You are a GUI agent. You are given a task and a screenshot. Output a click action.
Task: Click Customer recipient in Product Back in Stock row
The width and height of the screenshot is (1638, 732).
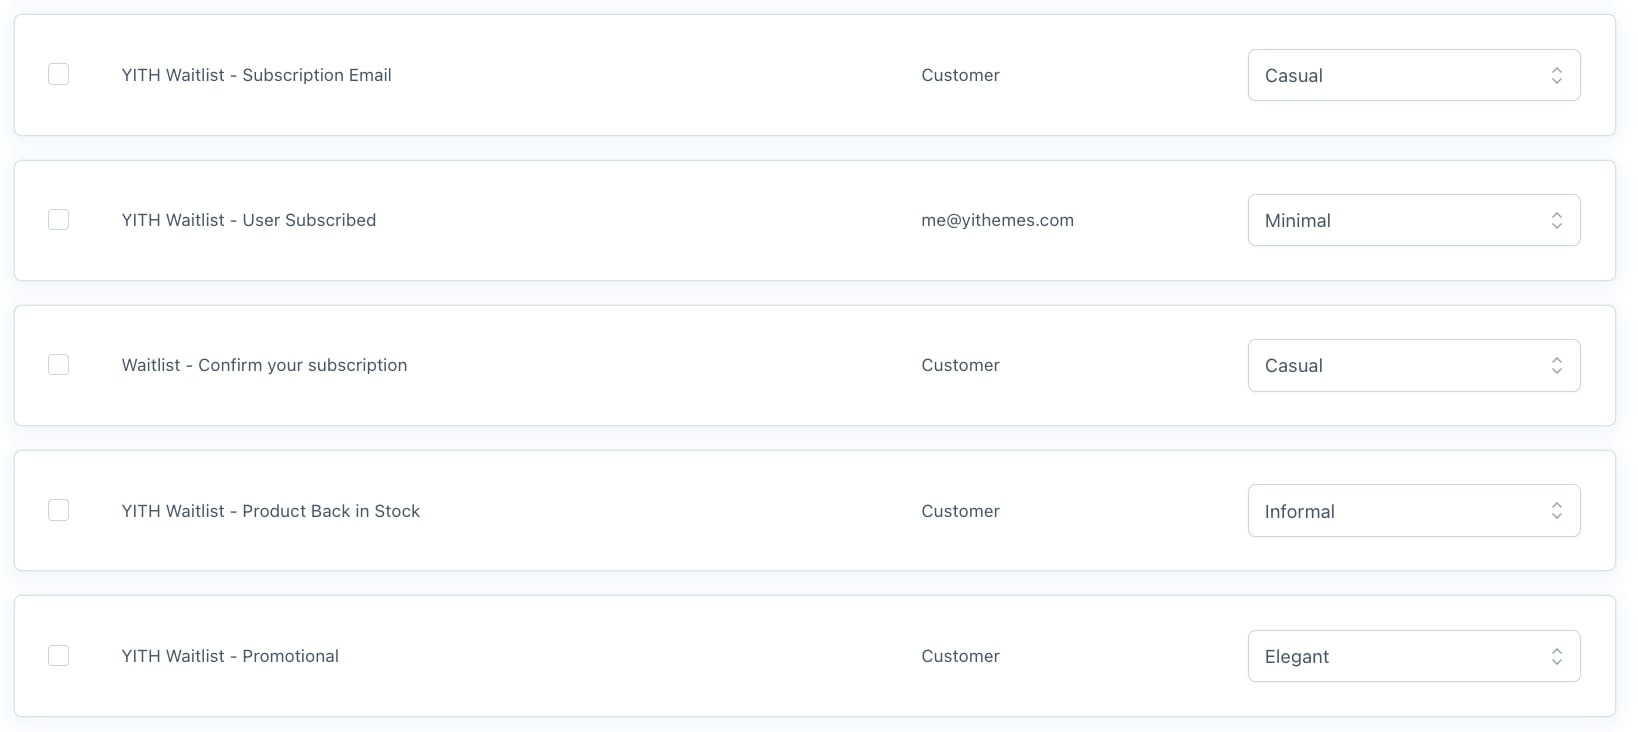960,511
